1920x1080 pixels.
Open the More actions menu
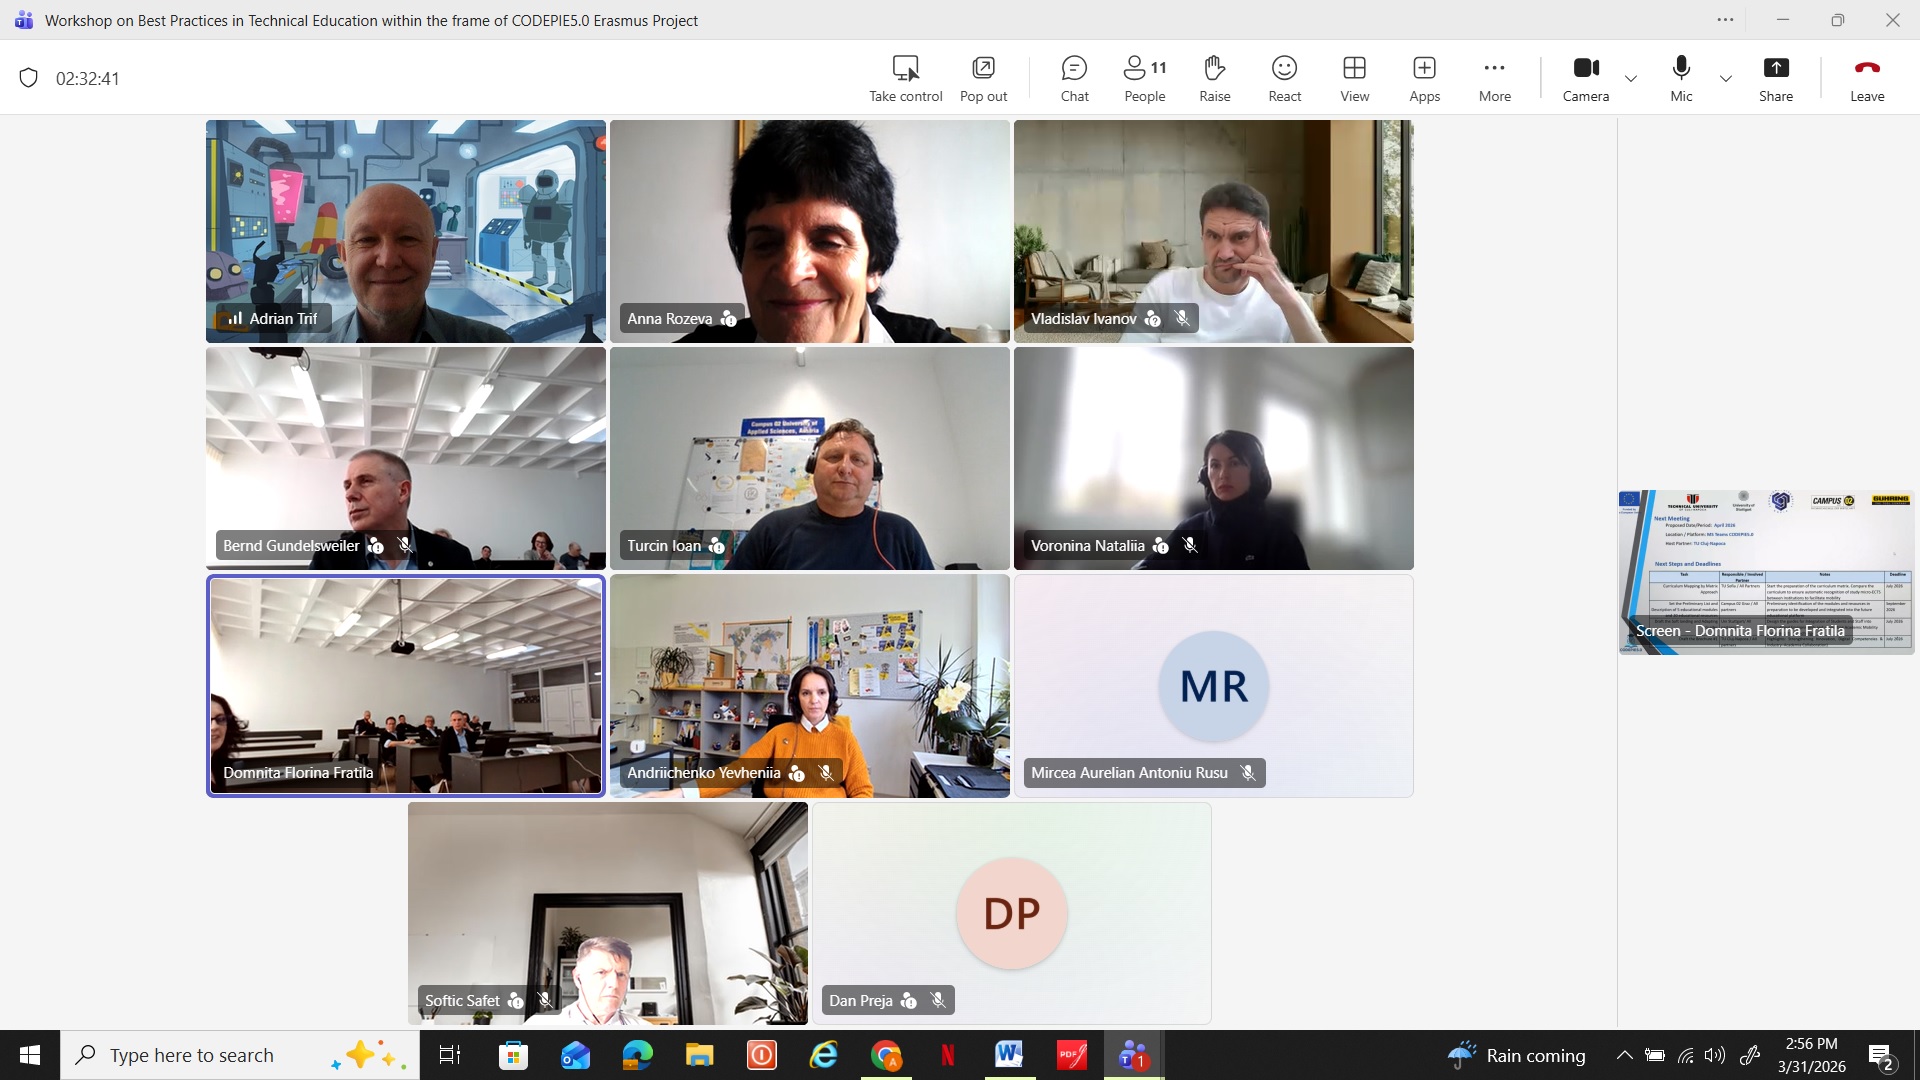1494,78
